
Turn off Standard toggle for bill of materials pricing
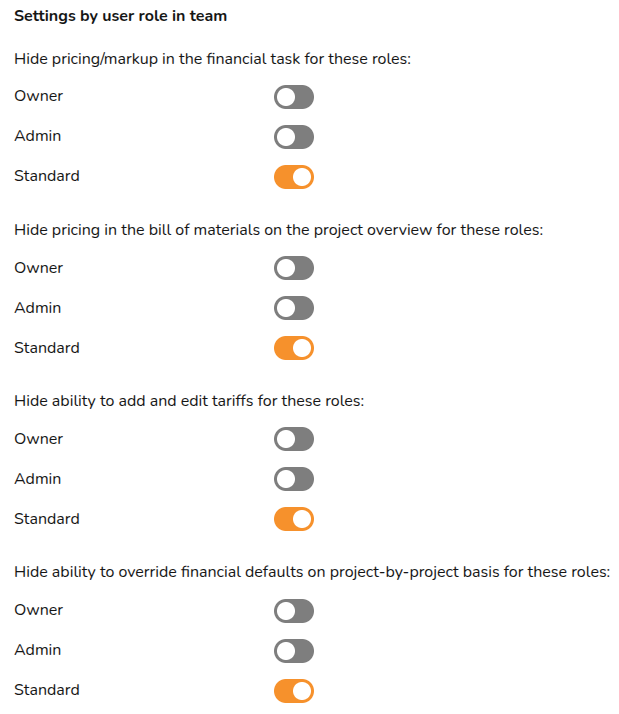click(294, 348)
